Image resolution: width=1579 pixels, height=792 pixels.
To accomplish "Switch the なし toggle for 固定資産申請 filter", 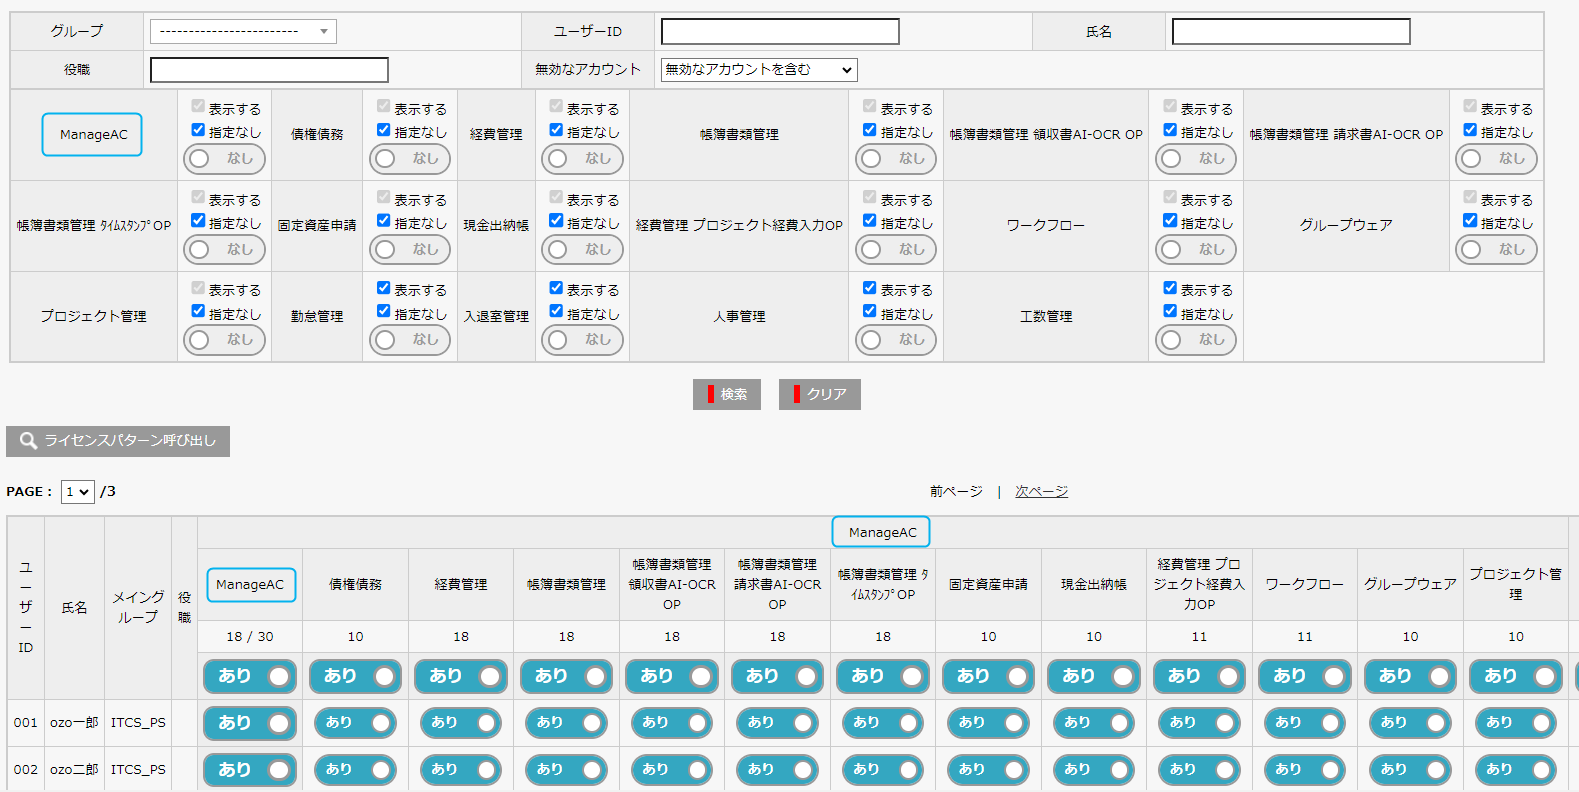I will pos(410,250).
